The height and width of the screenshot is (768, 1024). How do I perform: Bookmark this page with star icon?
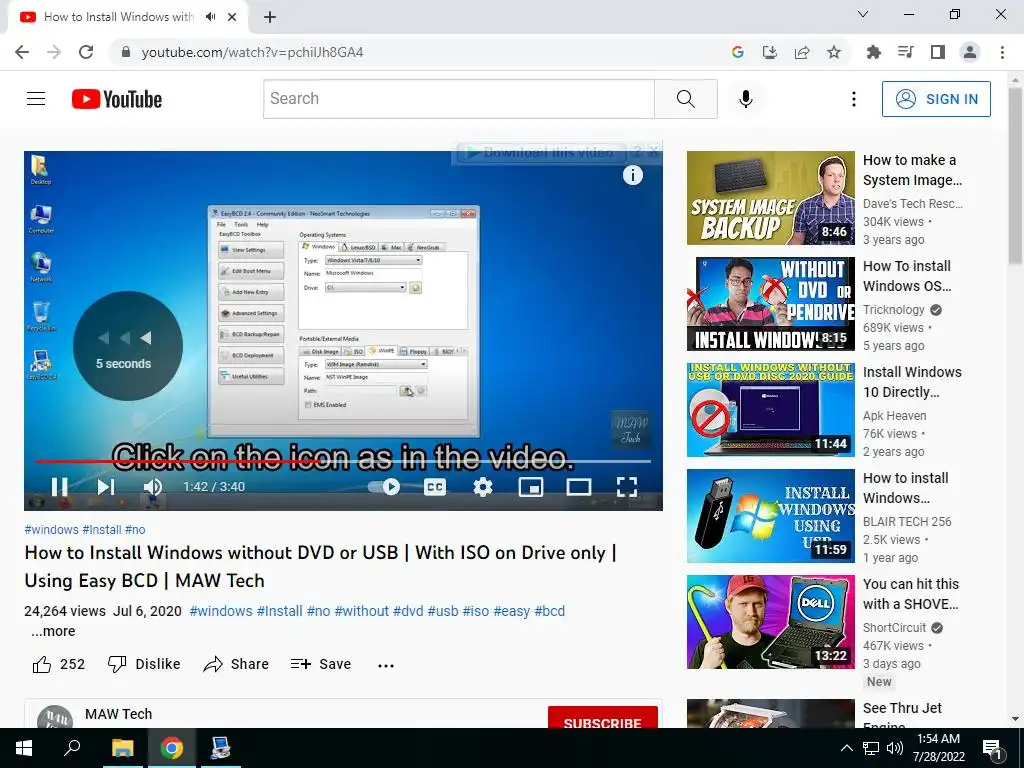click(x=834, y=52)
